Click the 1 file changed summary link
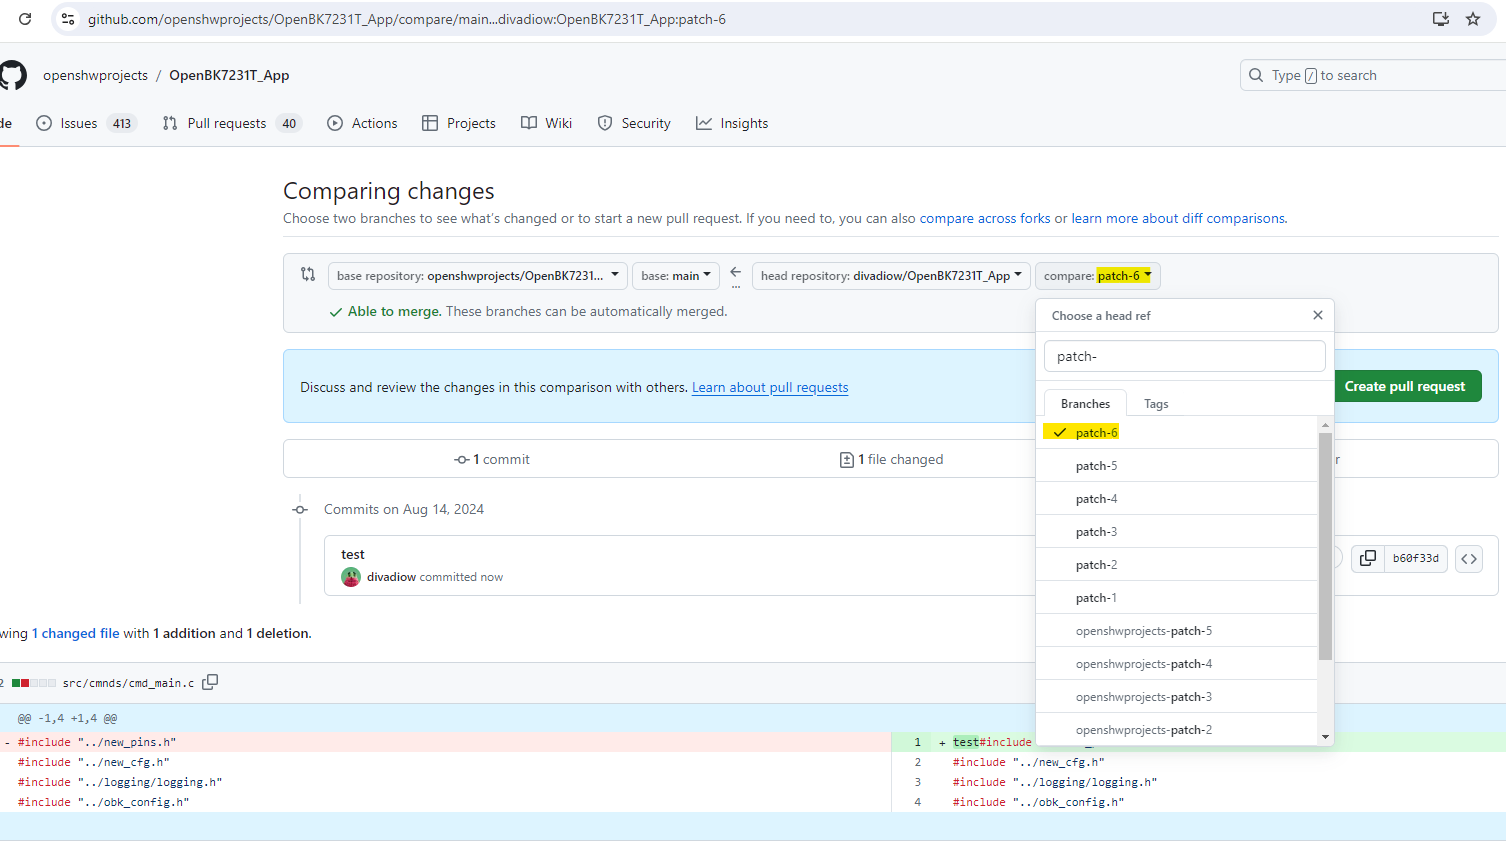Screen dimensions: 1506x849 (892, 459)
